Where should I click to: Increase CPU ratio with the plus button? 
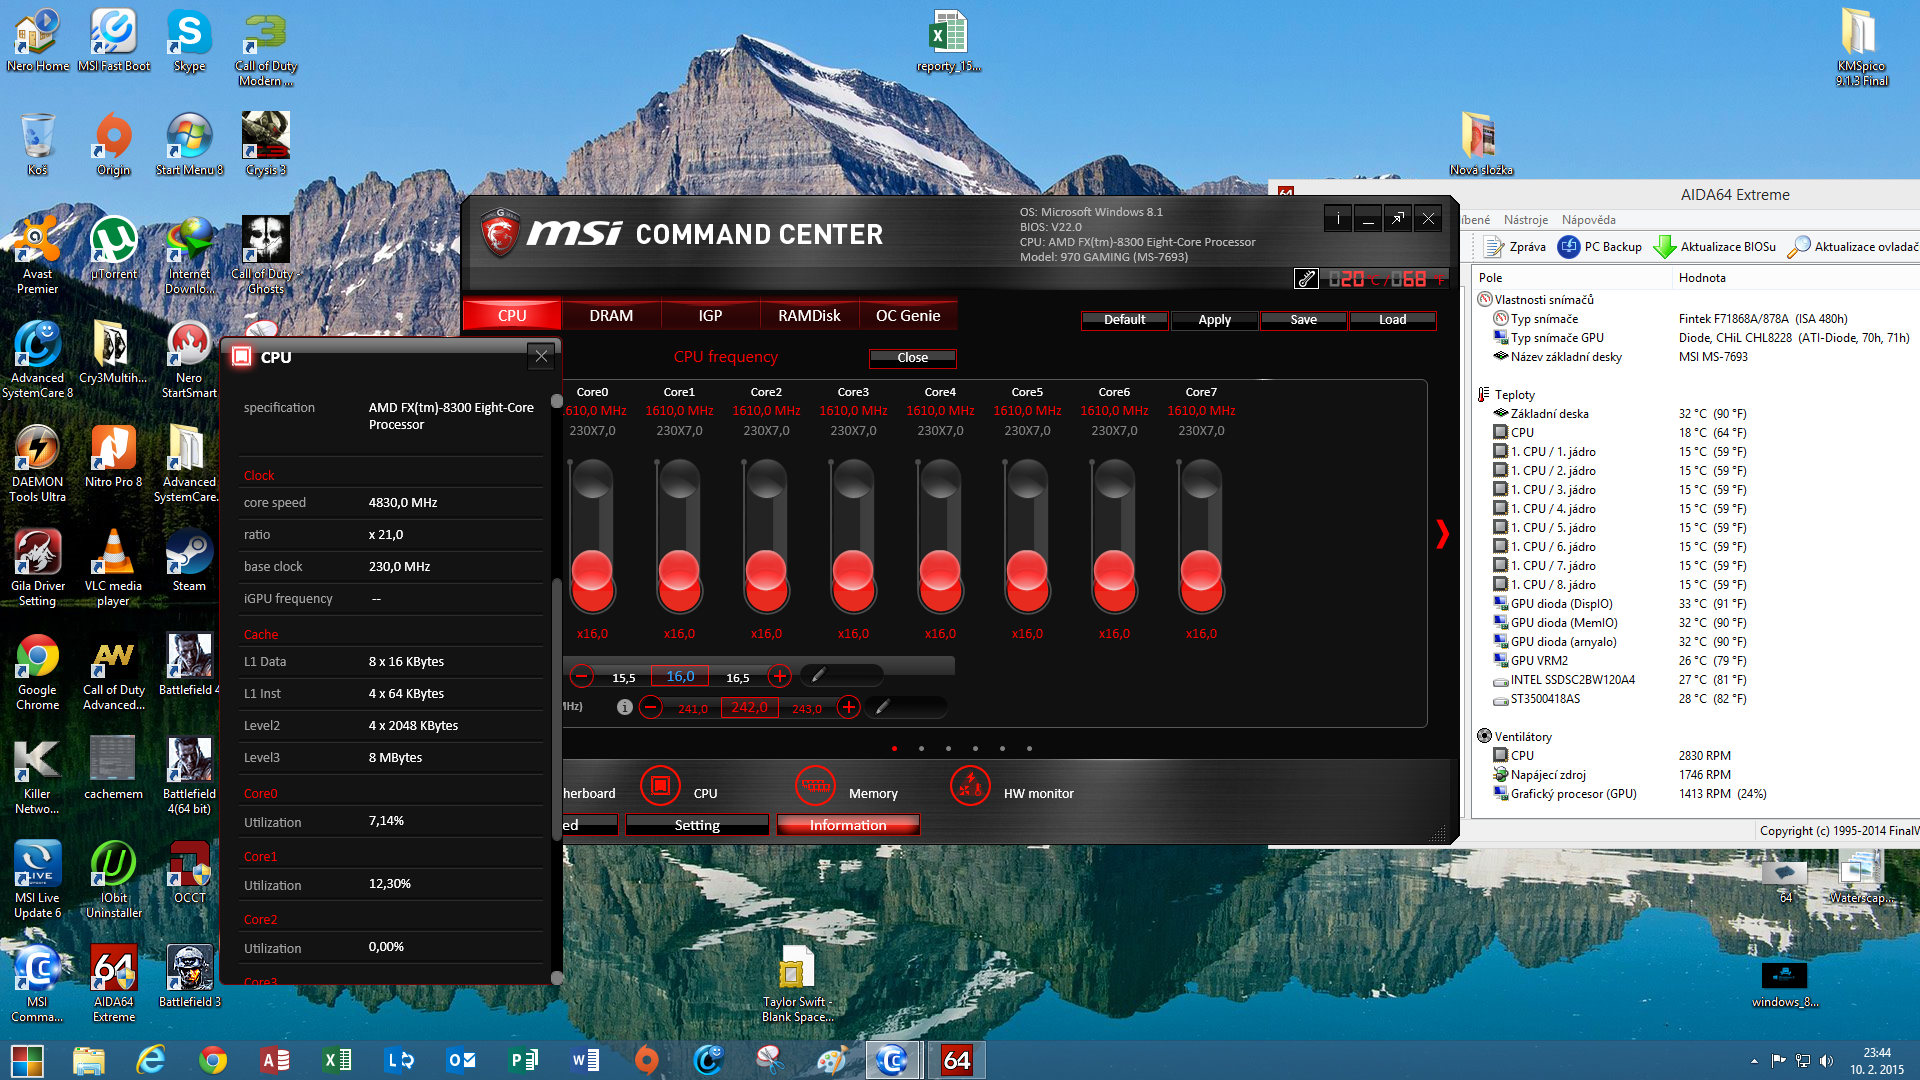[780, 676]
